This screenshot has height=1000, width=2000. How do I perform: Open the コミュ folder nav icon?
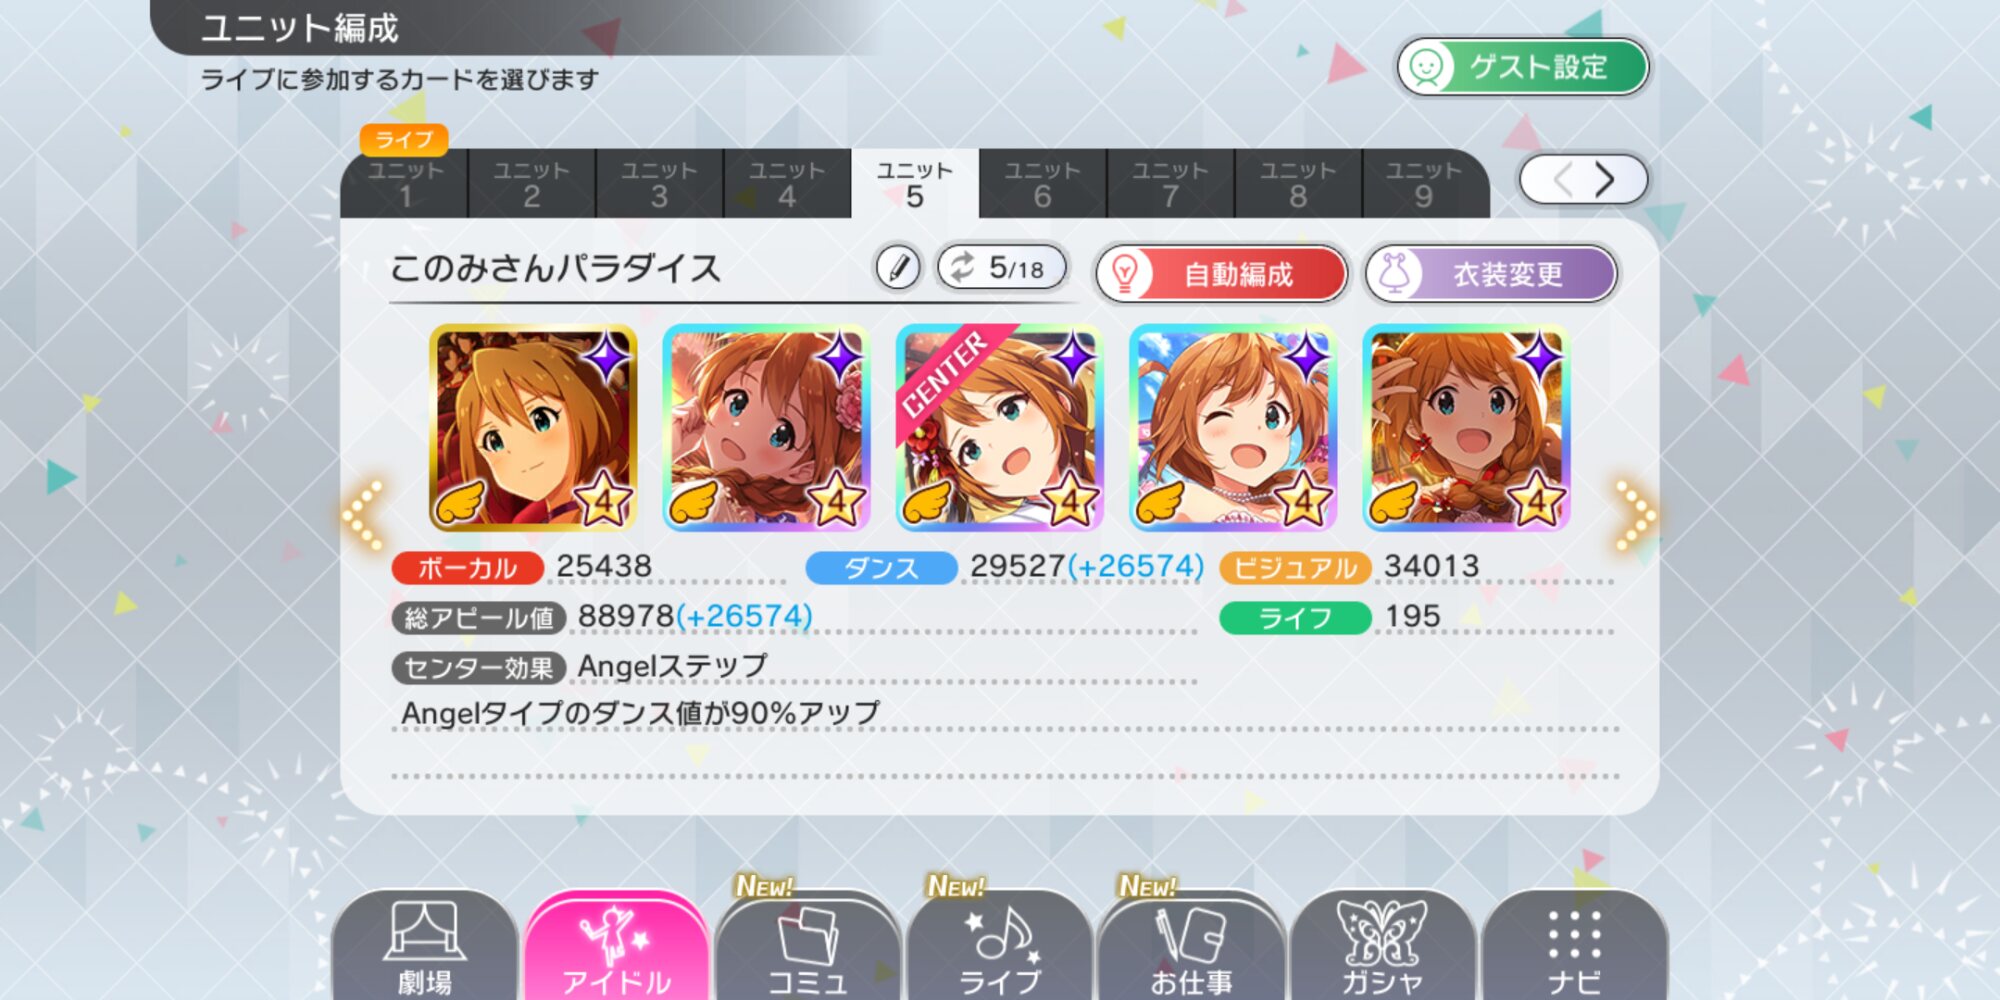[808, 946]
